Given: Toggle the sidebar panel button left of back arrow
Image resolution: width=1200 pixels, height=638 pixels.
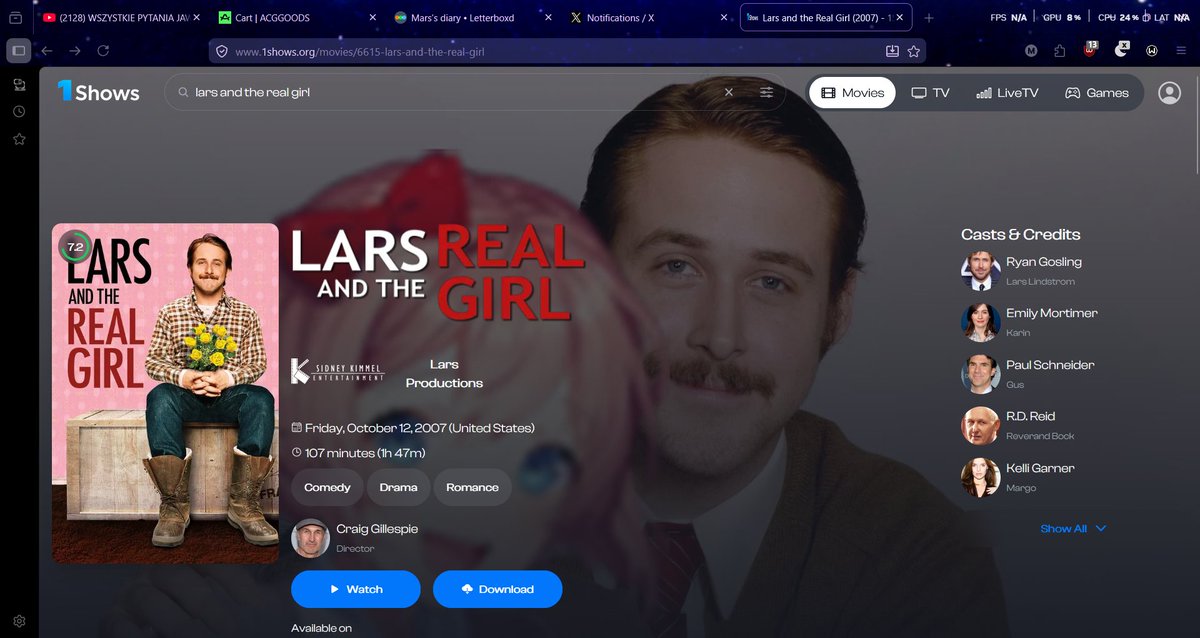Looking at the screenshot, I should (x=18, y=51).
